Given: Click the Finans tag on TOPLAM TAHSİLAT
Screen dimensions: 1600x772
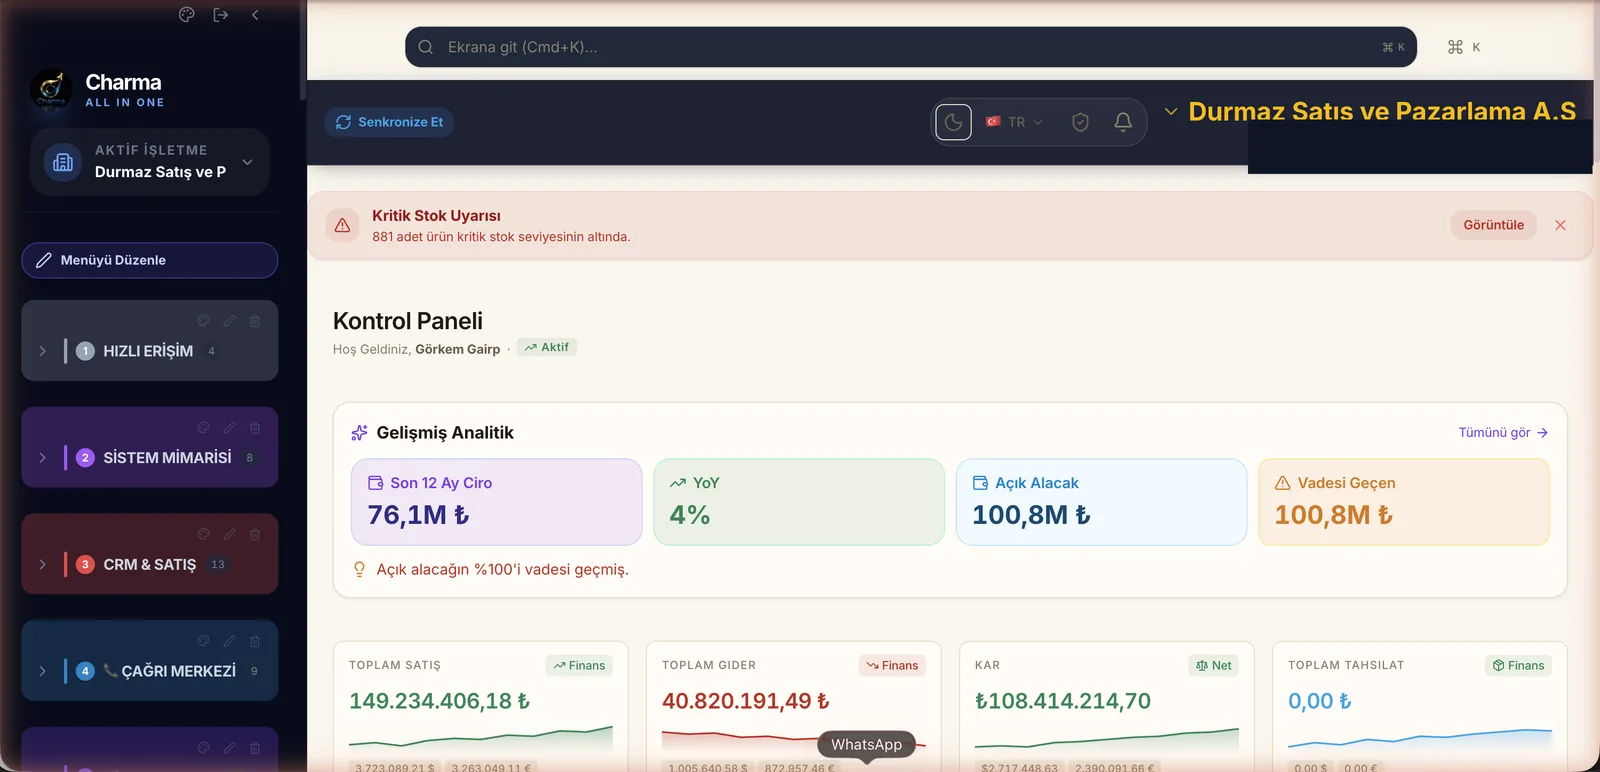Looking at the screenshot, I should pyautogui.click(x=1518, y=665).
